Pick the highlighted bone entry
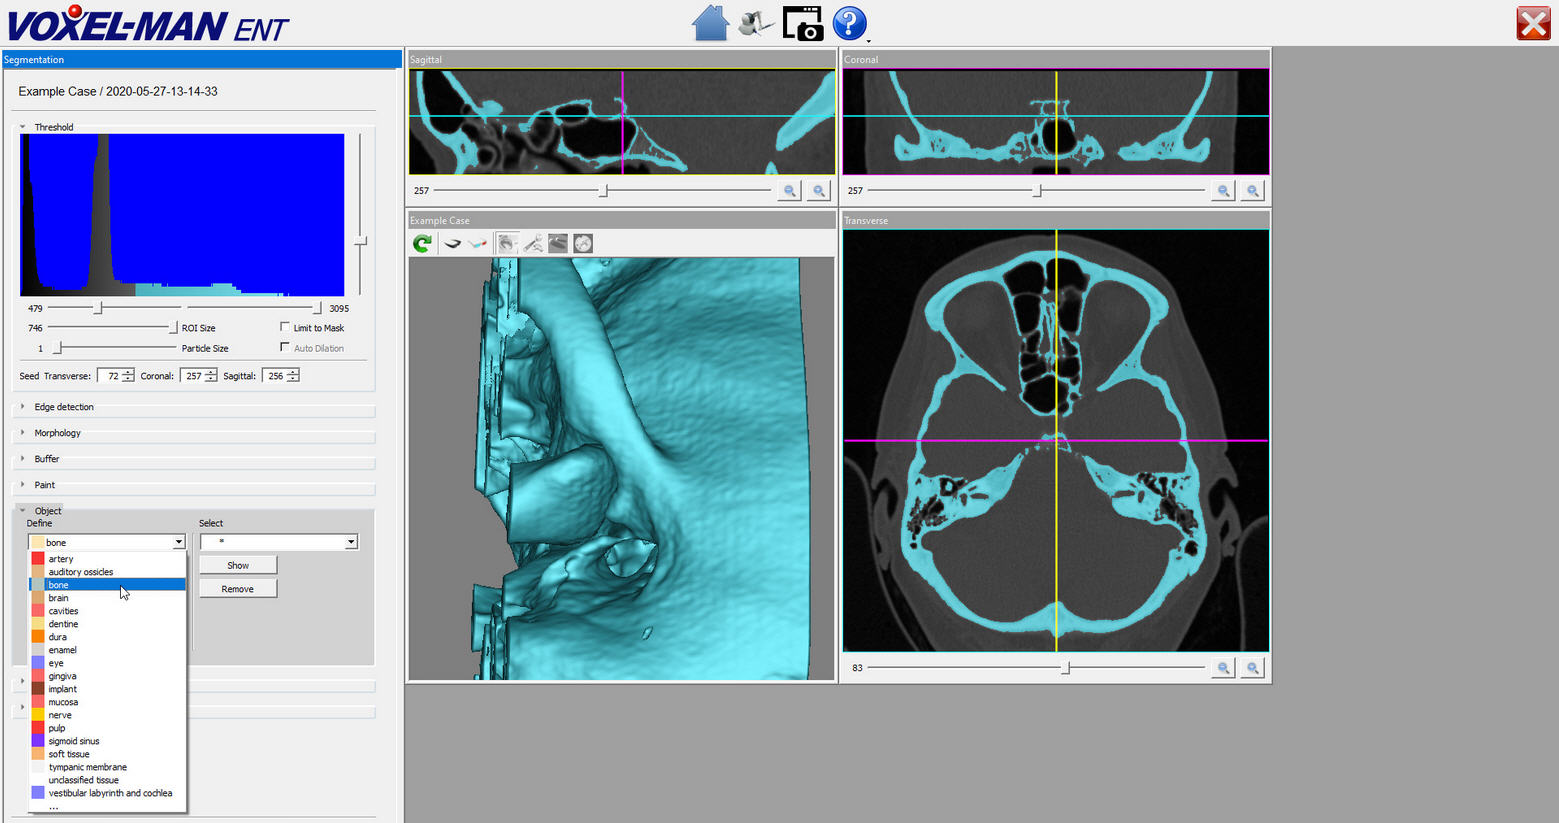1559x823 pixels. click(107, 585)
